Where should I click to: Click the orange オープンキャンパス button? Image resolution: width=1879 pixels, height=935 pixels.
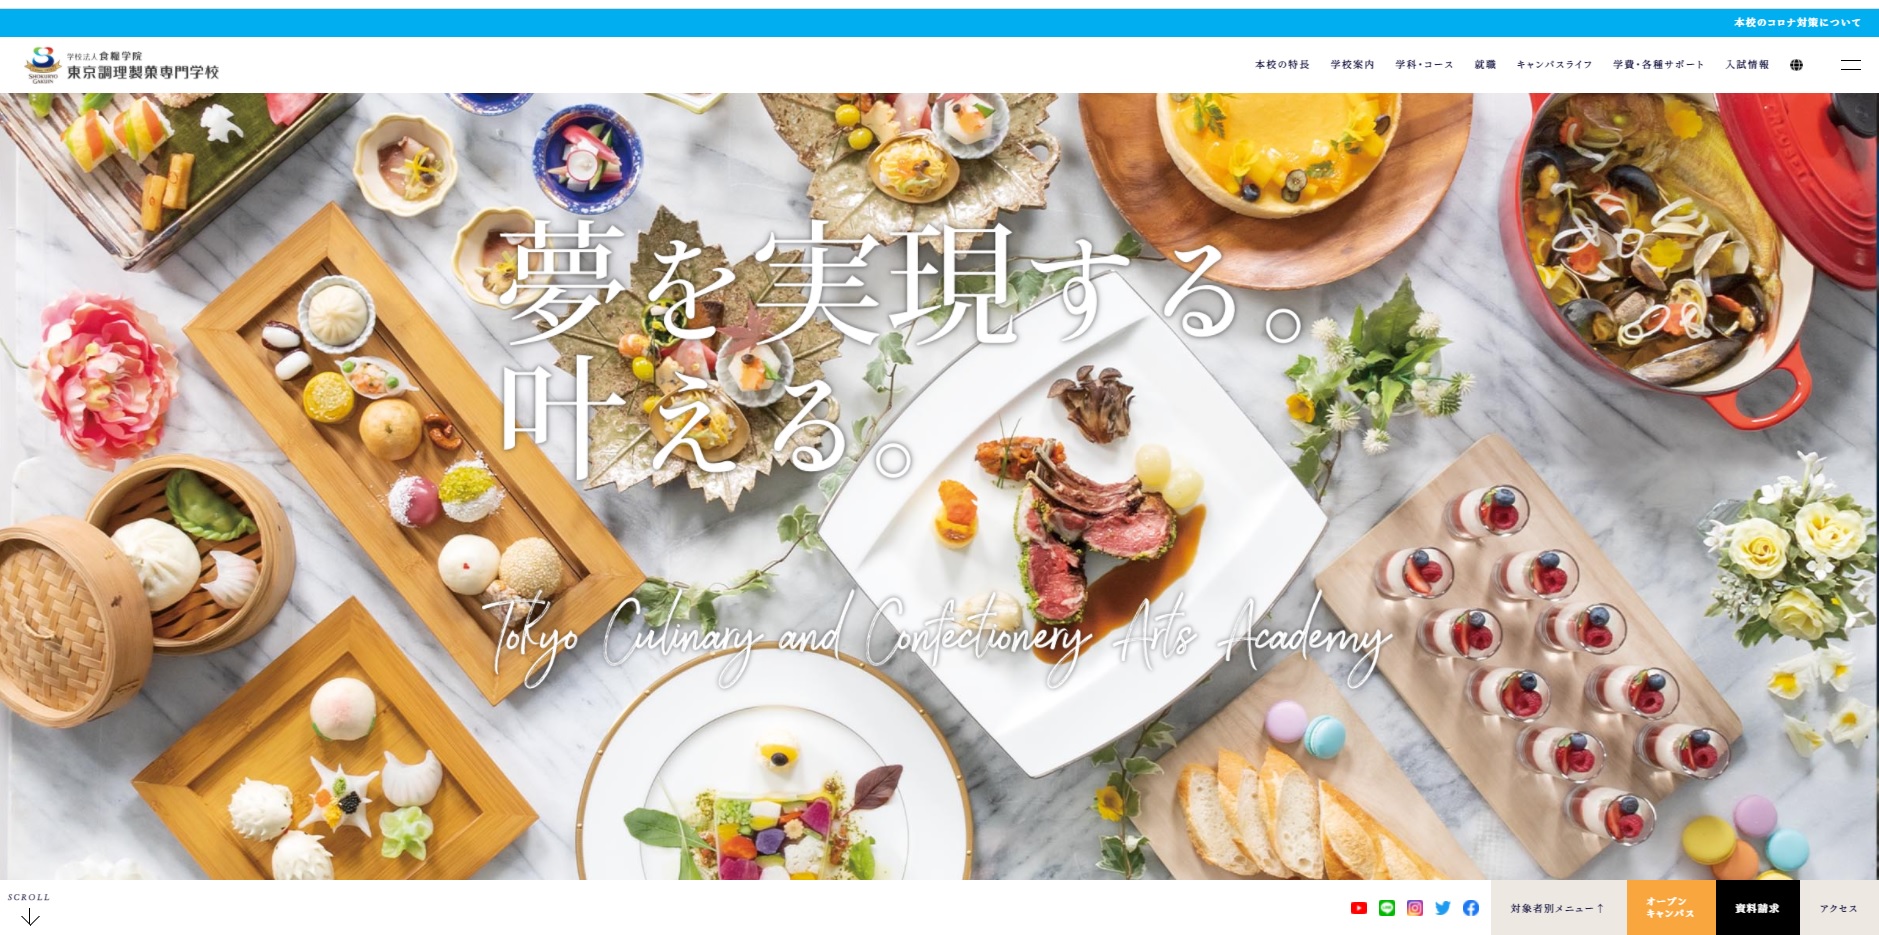tap(1671, 908)
